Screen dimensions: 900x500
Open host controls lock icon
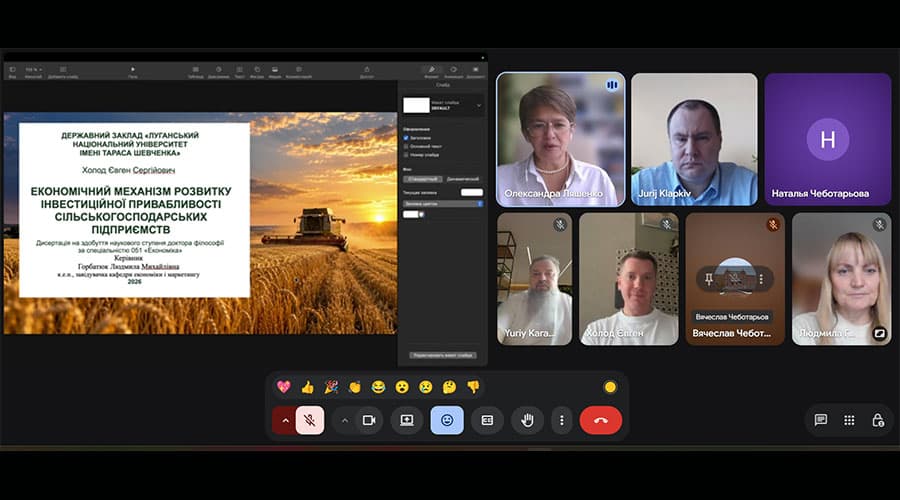878,420
